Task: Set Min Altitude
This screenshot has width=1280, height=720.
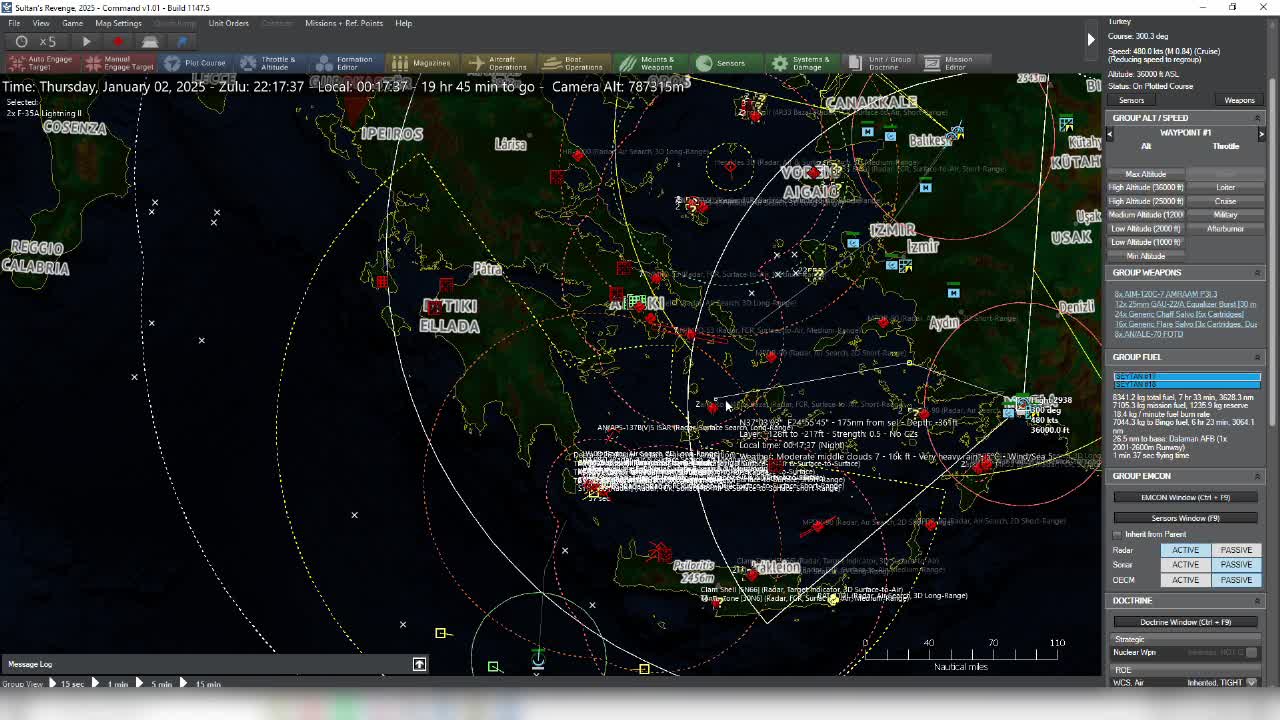Action: coord(1146,256)
